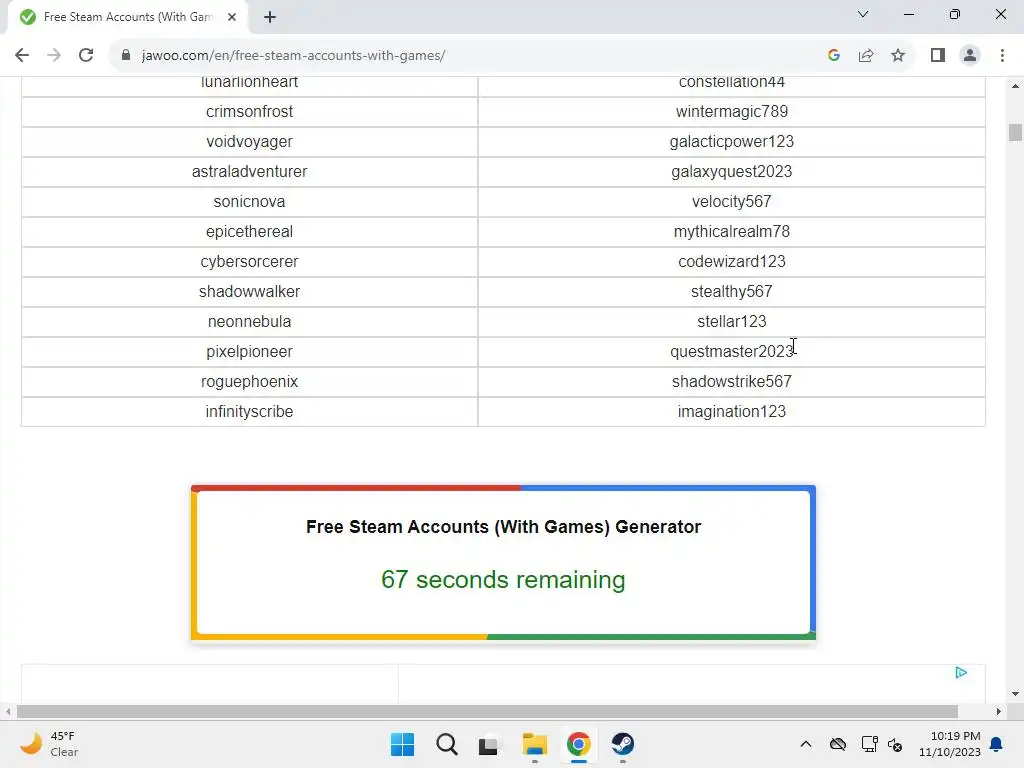Show hidden system tray icons
This screenshot has width=1024, height=768.
tap(806, 744)
